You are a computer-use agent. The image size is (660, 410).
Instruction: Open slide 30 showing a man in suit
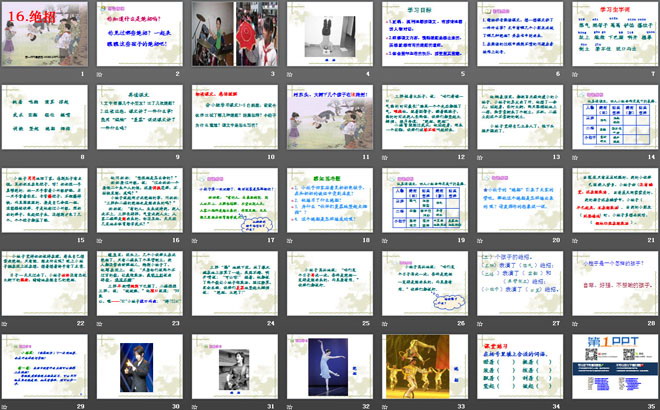(x=141, y=366)
